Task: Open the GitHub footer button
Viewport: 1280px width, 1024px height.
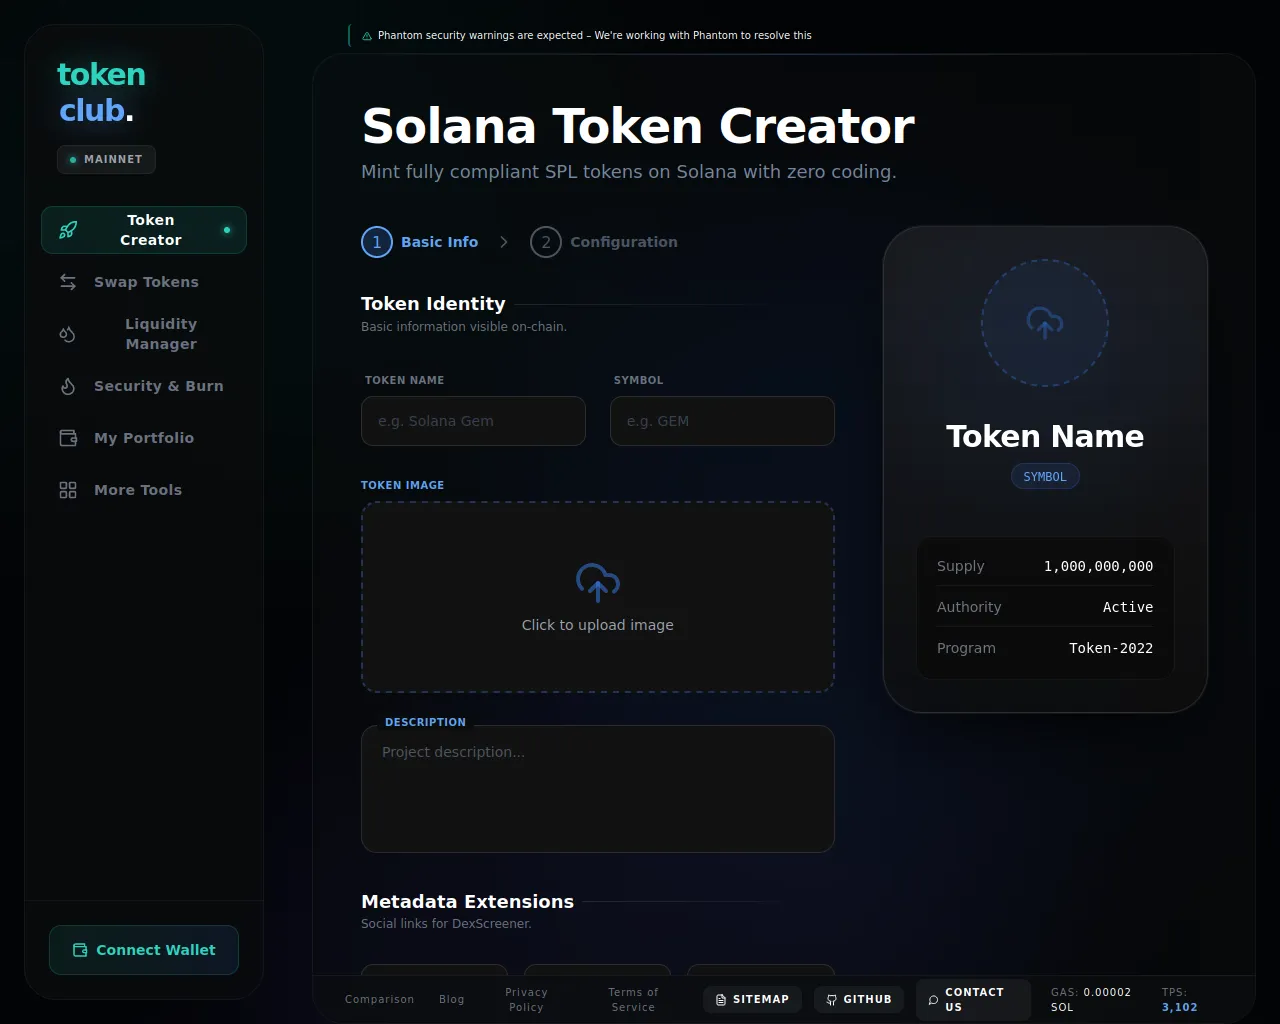Action: 859,999
